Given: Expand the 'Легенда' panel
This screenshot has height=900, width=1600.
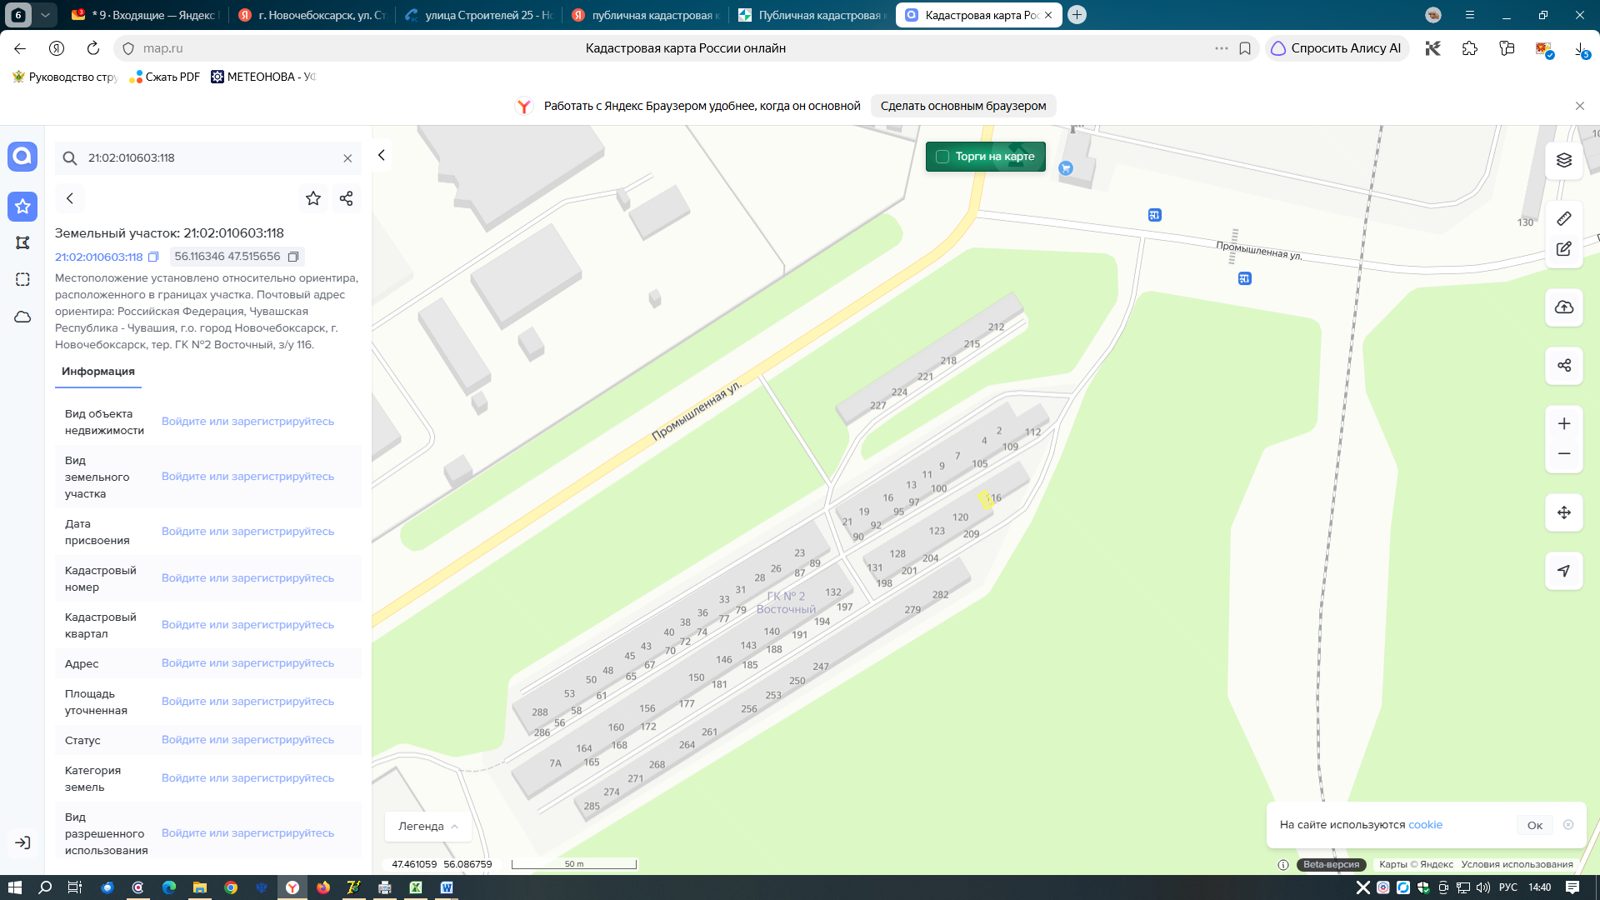Looking at the screenshot, I should (428, 827).
